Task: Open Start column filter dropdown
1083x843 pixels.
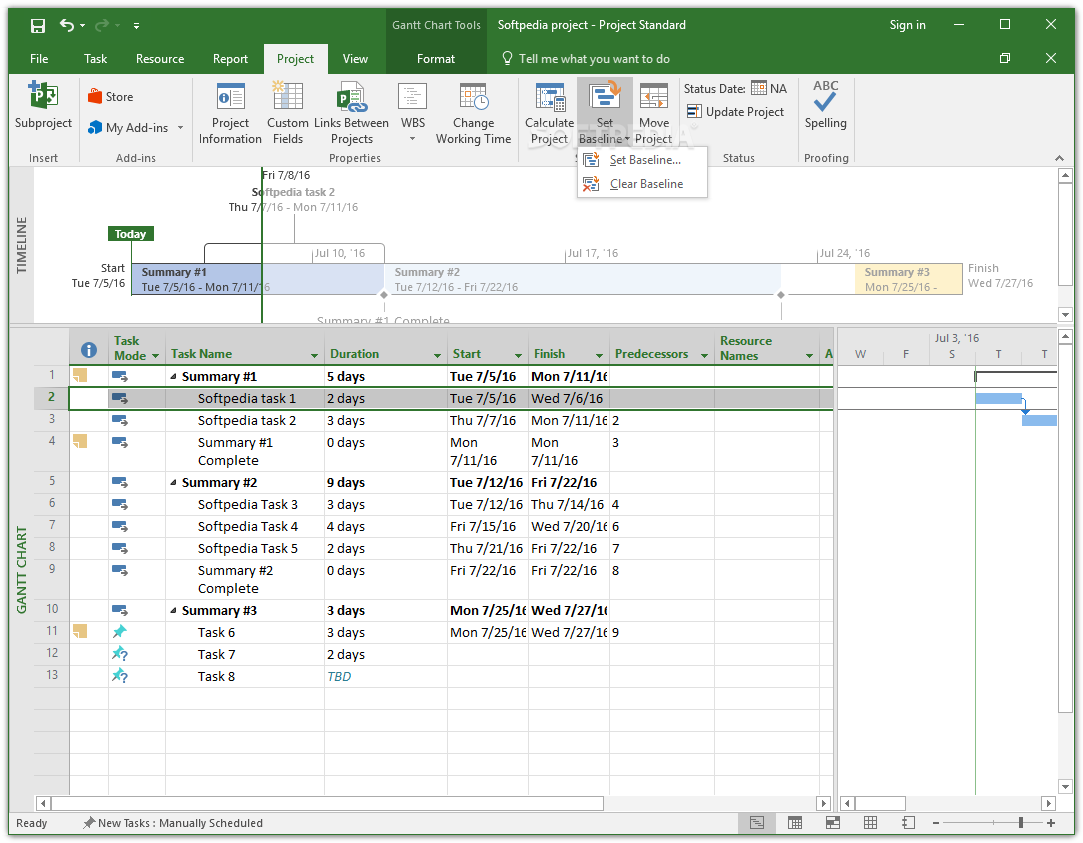Action: pos(518,356)
